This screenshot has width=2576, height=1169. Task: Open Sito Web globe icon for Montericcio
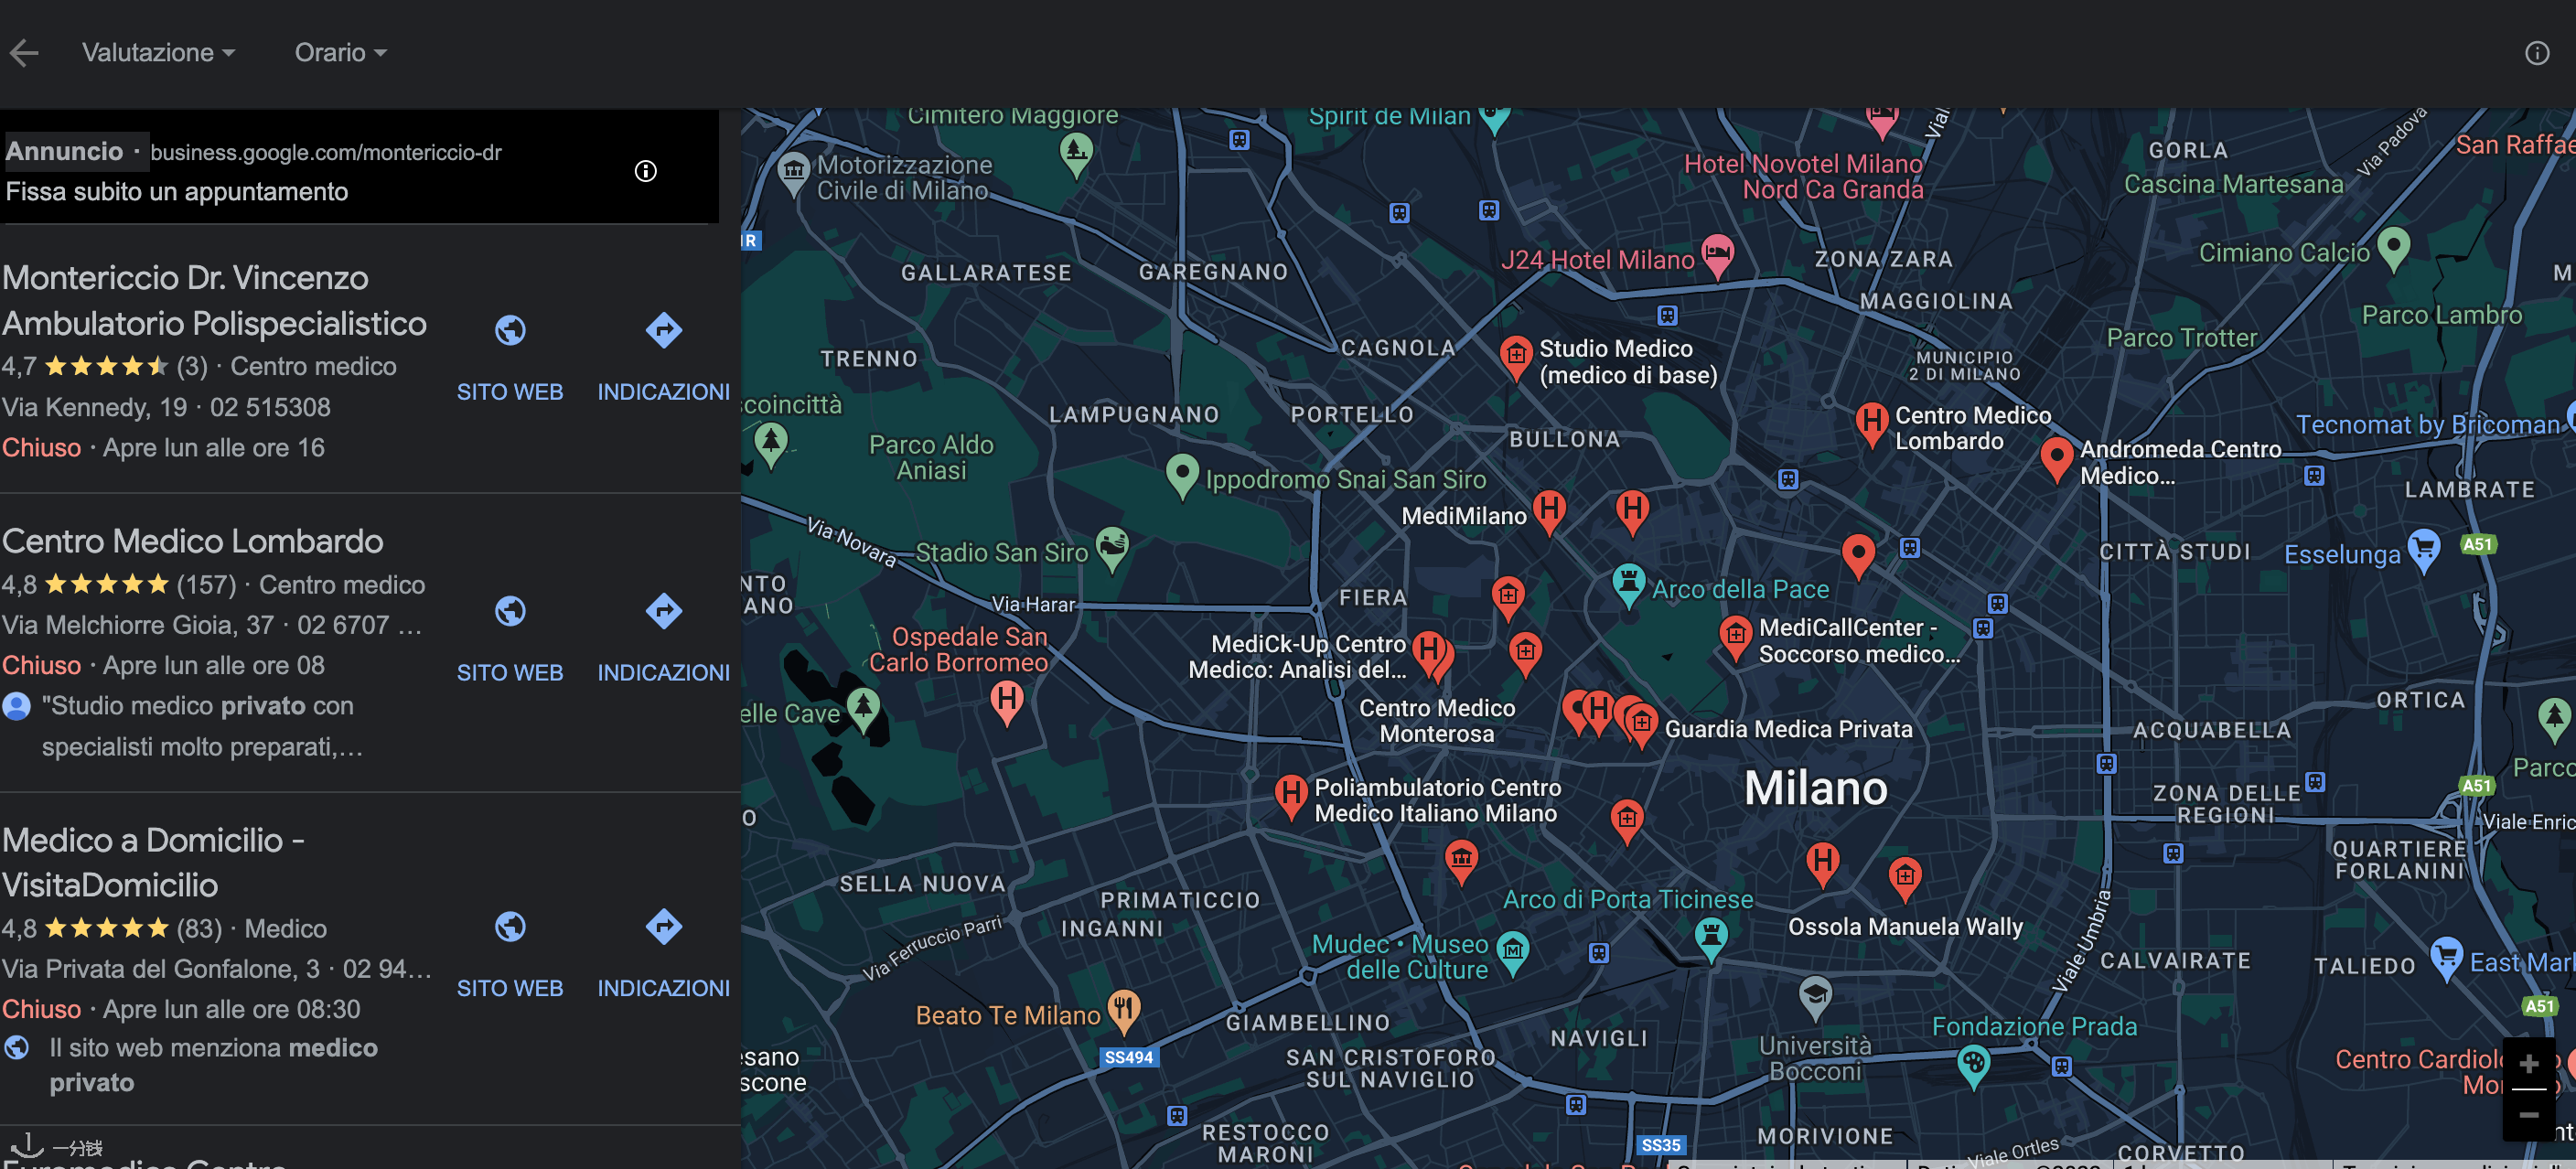click(510, 330)
